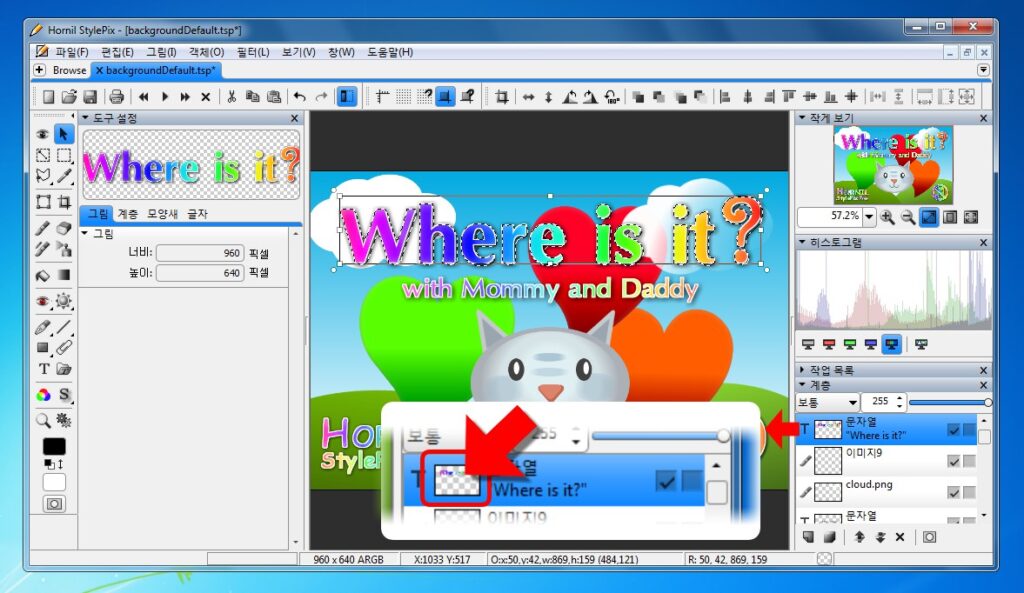Click the 너비 width field showing 960

[x=200, y=253]
